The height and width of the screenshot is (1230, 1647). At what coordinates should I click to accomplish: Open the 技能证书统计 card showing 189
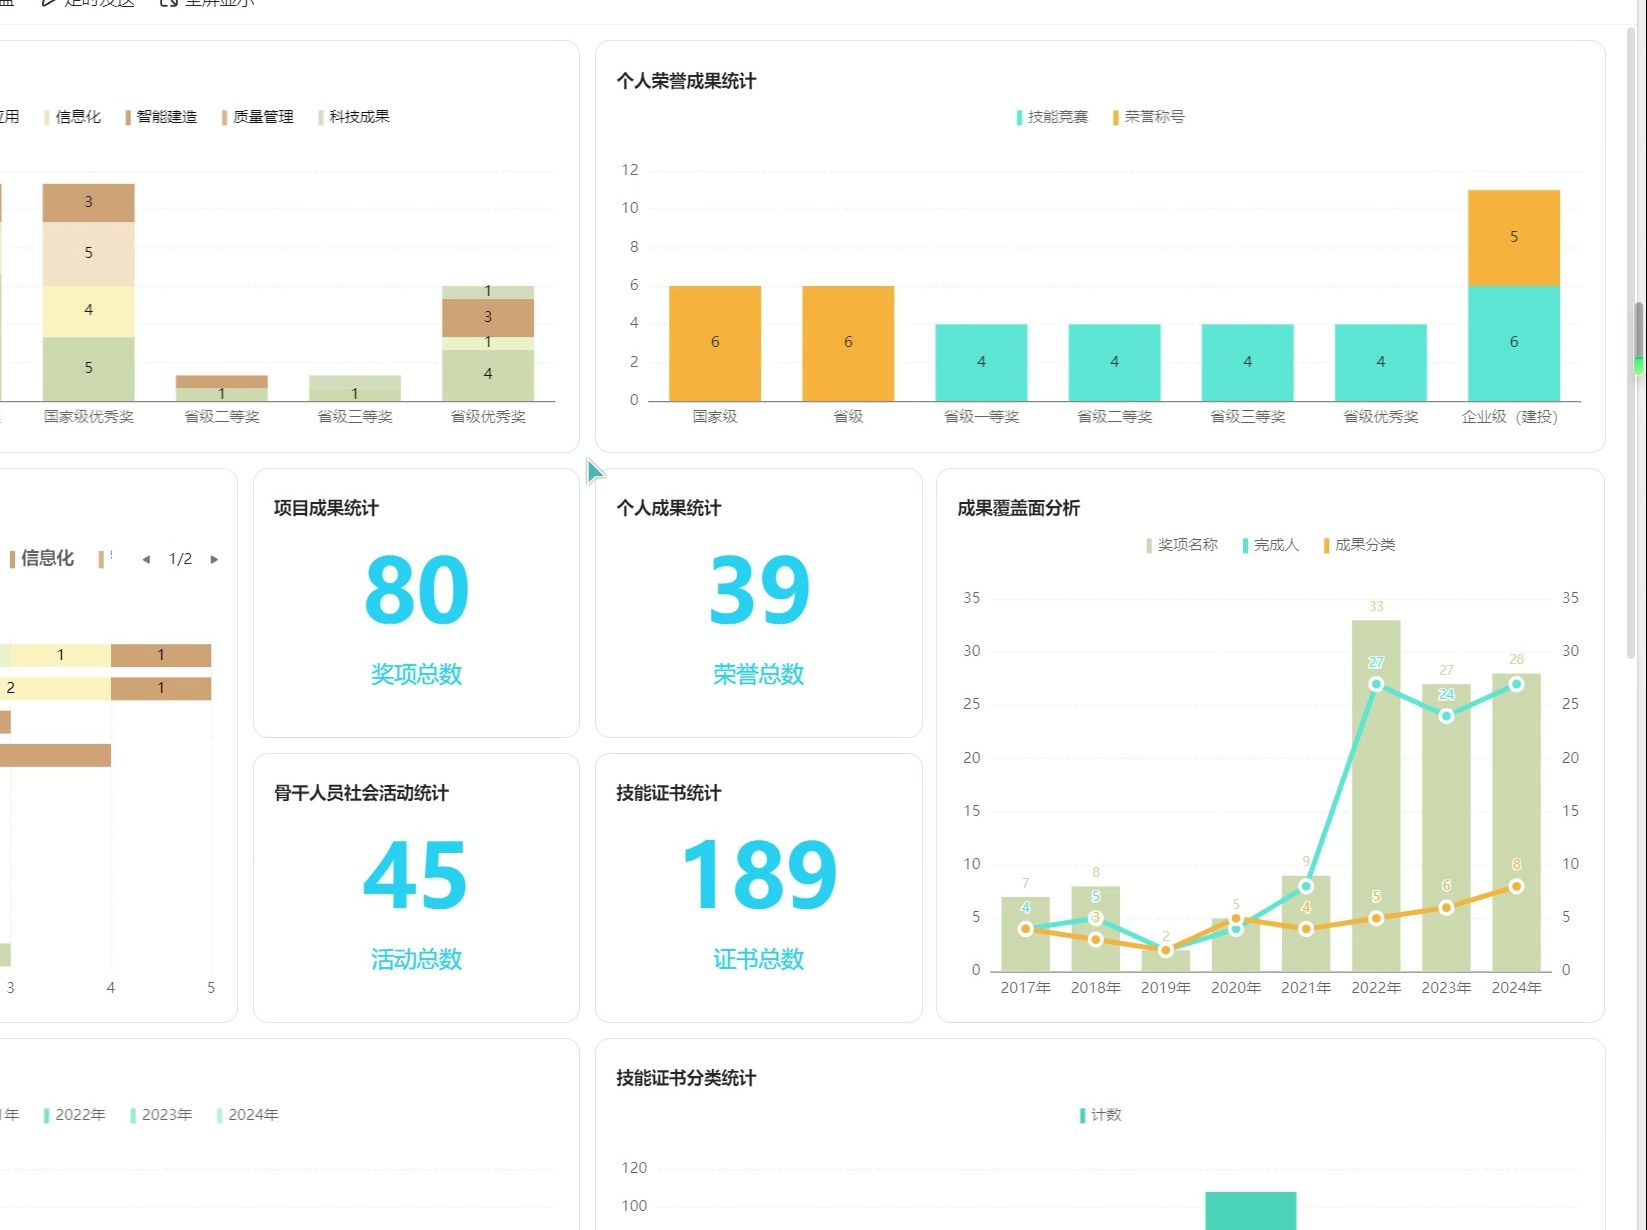pyautogui.click(x=758, y=888)
